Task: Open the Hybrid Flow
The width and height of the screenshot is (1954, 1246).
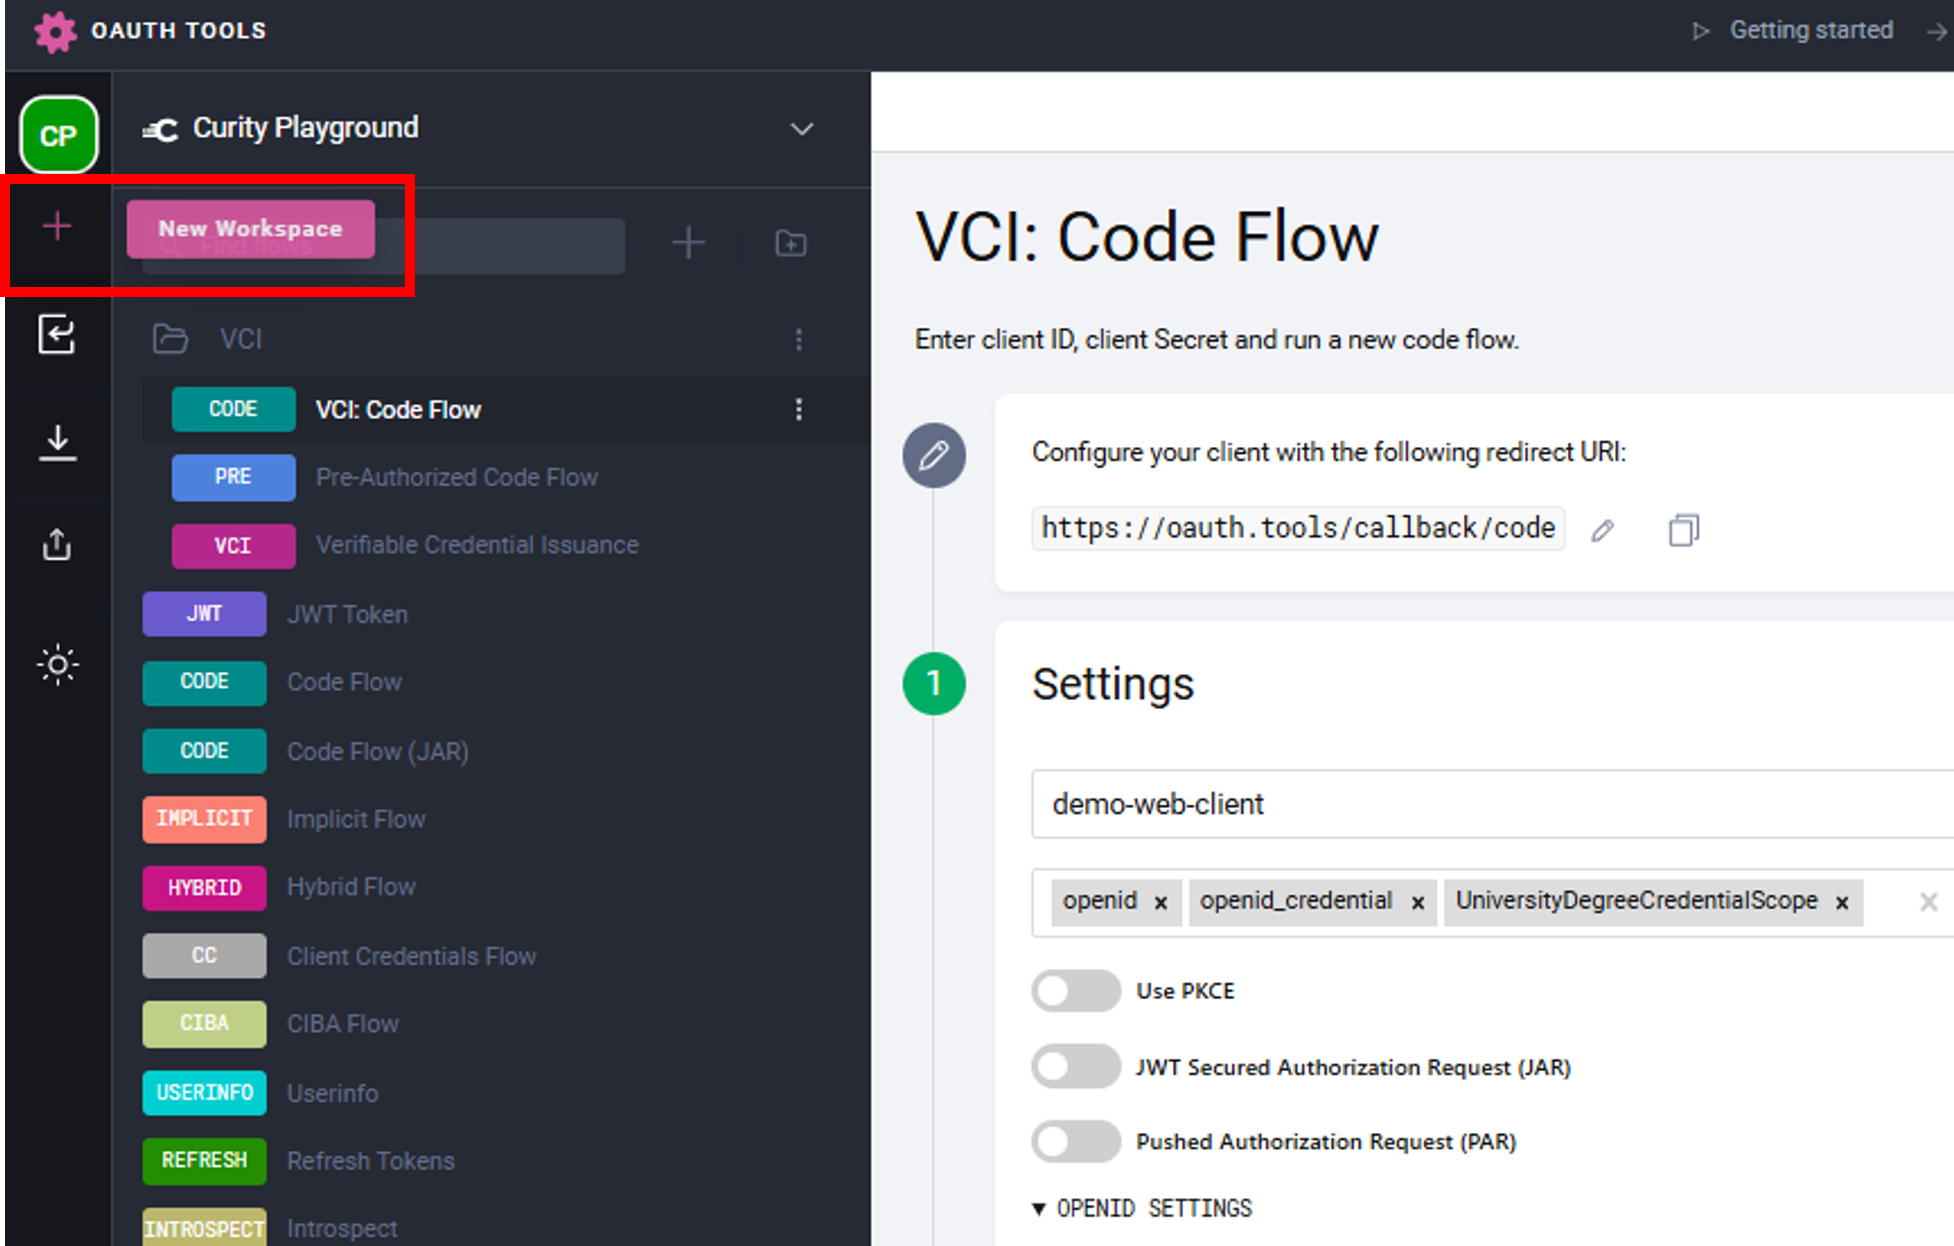Action: tap(351, 887)
